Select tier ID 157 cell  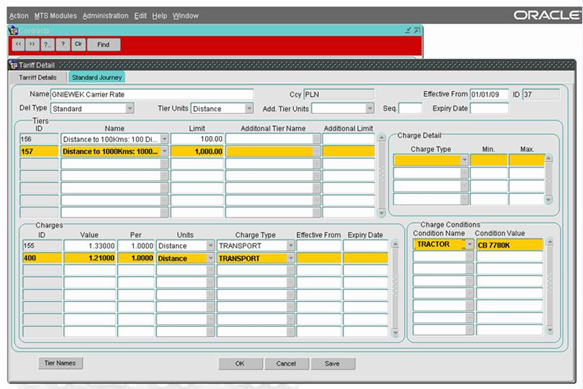click(x=39, y=151)
